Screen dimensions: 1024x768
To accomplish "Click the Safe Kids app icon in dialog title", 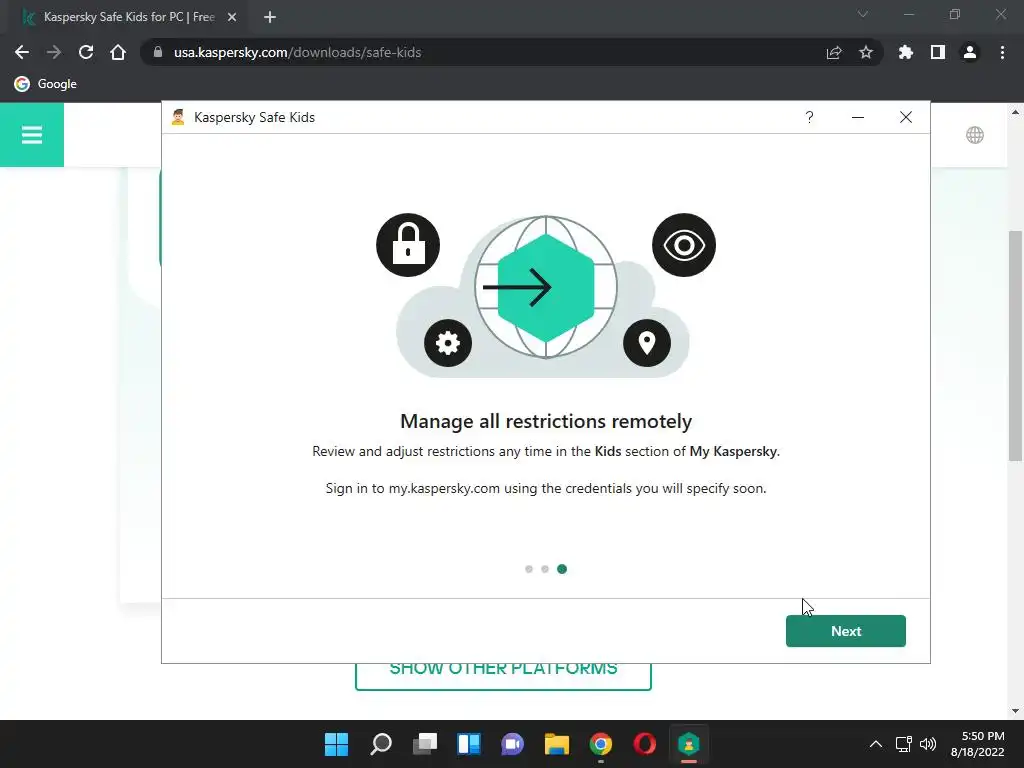I will tap(178, 117).
